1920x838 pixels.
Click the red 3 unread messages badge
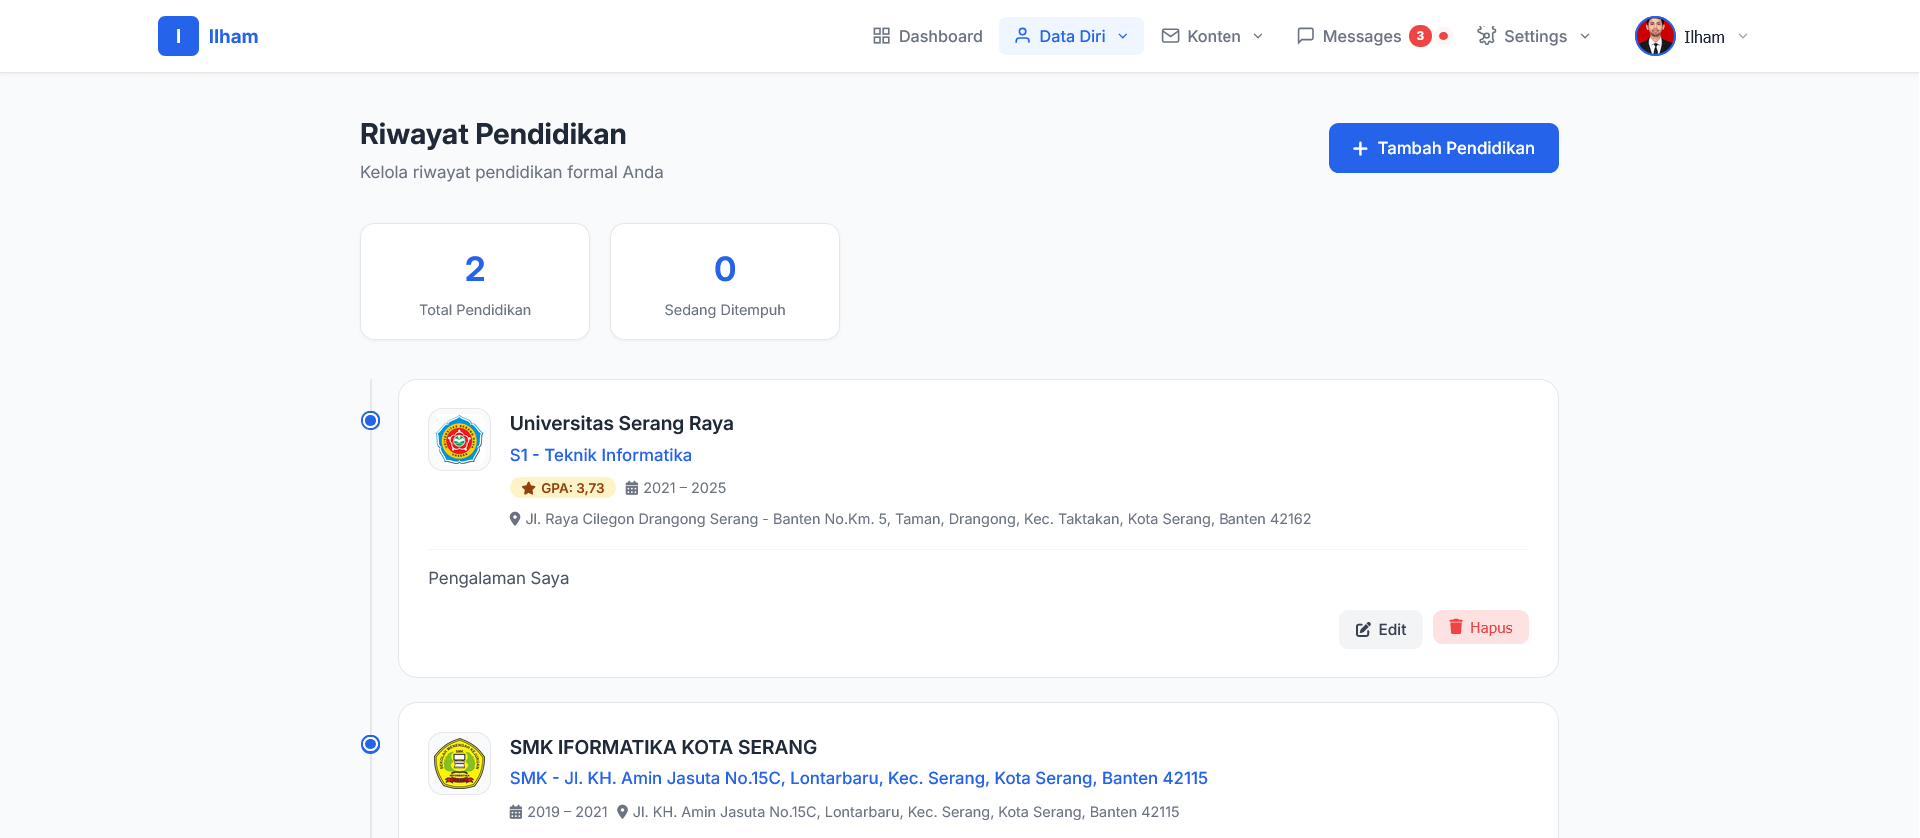[1420, 36]
